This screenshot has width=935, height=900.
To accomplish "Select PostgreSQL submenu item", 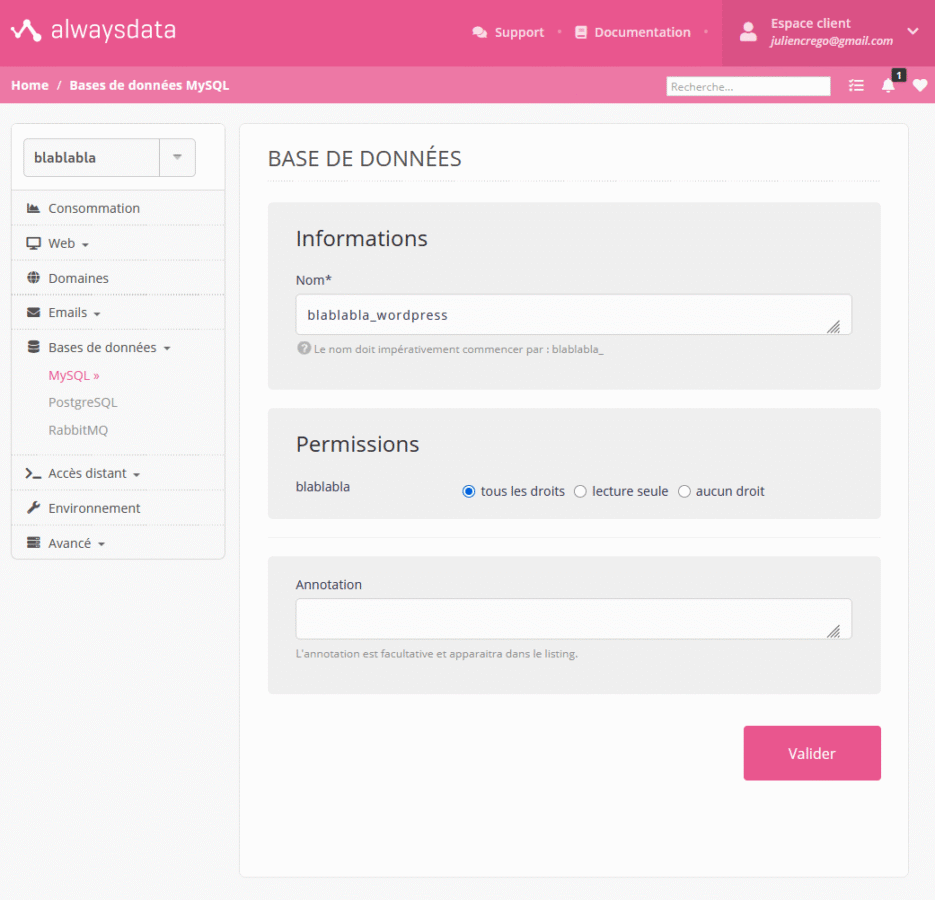I will 83,403.
